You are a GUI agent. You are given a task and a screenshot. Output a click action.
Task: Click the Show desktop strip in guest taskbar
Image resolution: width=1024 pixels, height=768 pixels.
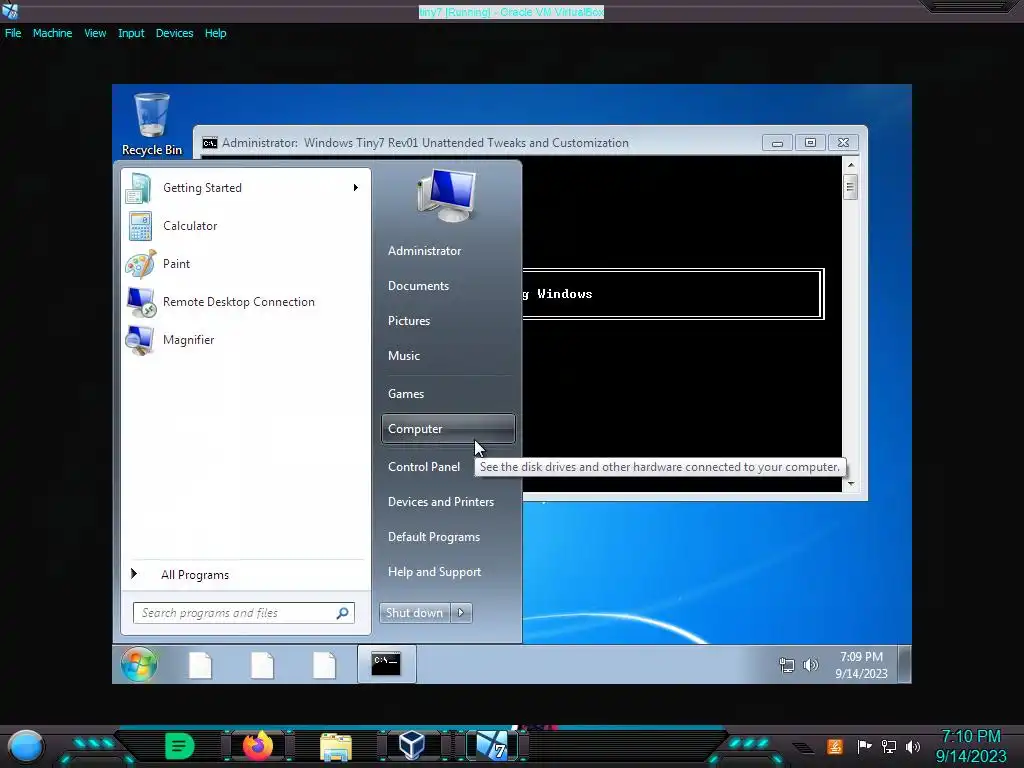[904, 664]
